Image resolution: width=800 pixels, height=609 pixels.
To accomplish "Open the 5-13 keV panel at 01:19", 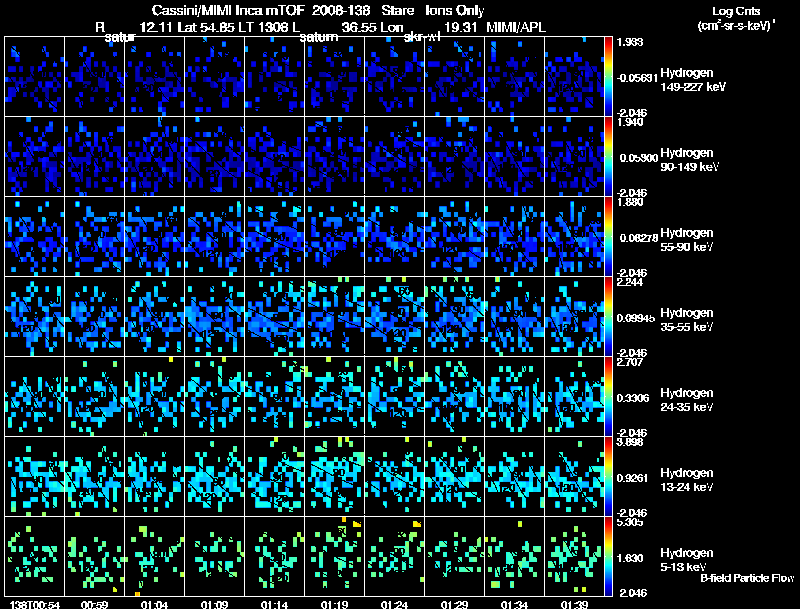I will click(x=334, y=556).
